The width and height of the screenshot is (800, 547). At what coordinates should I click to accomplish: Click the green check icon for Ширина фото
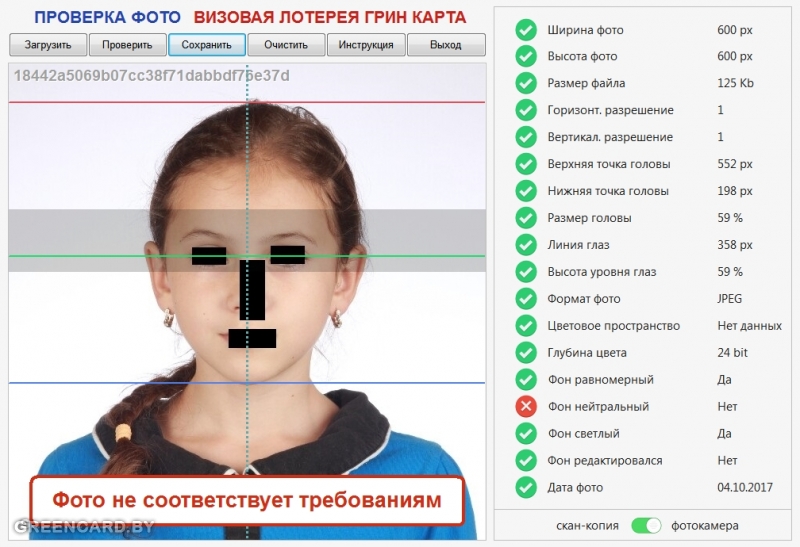[526, 30]
